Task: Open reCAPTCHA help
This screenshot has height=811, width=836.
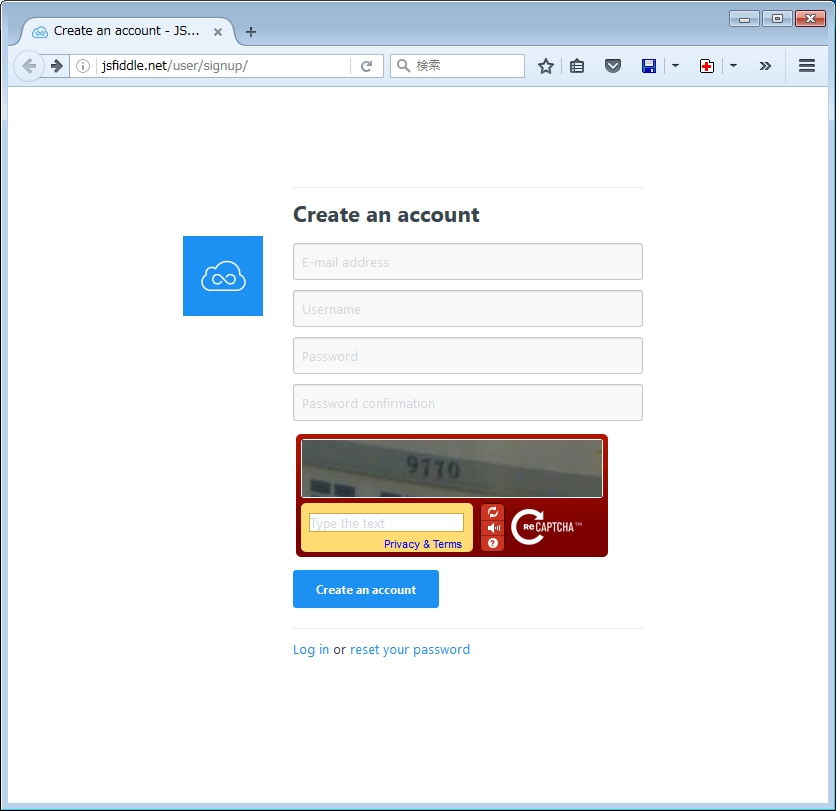Action: [492, 543]
